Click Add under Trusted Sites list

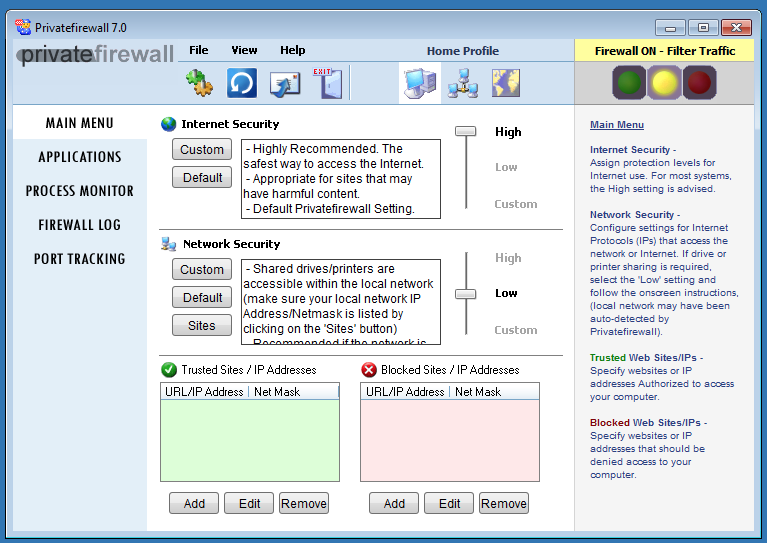pyautogui.click(x=194, y=503)
